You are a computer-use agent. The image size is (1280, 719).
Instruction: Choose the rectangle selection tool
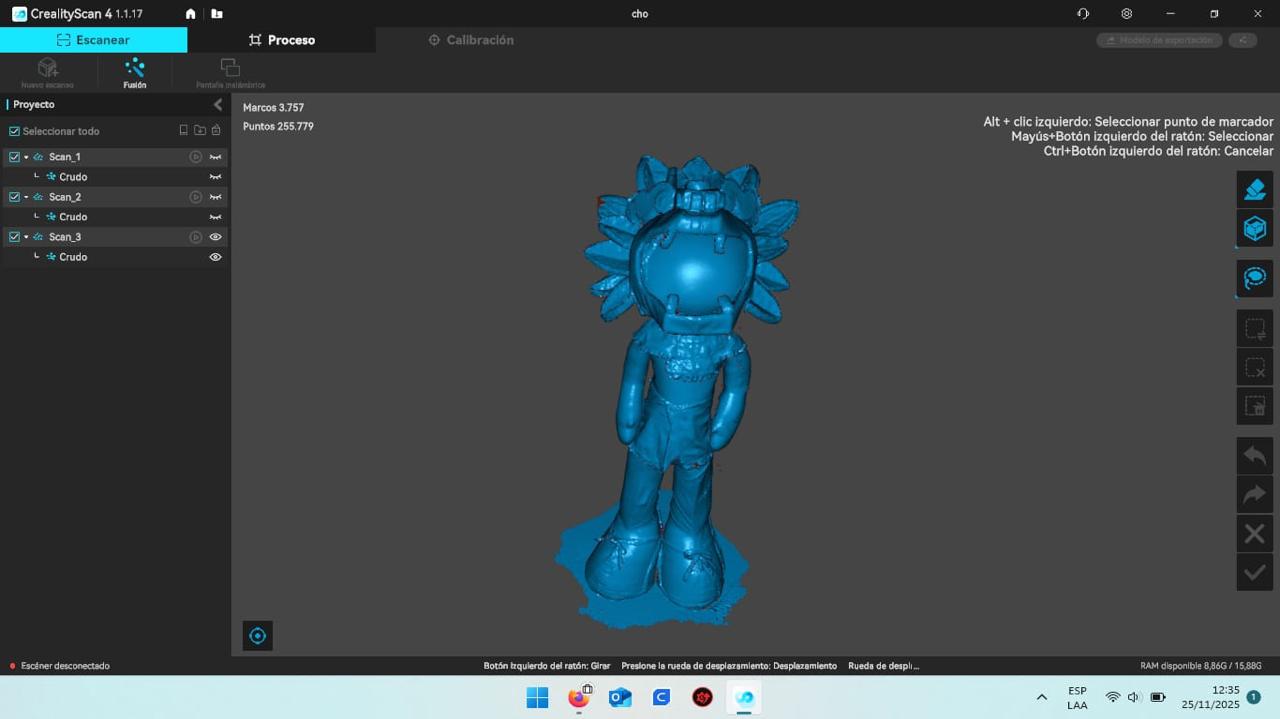pyautogui.click(x=1255, y=328)
